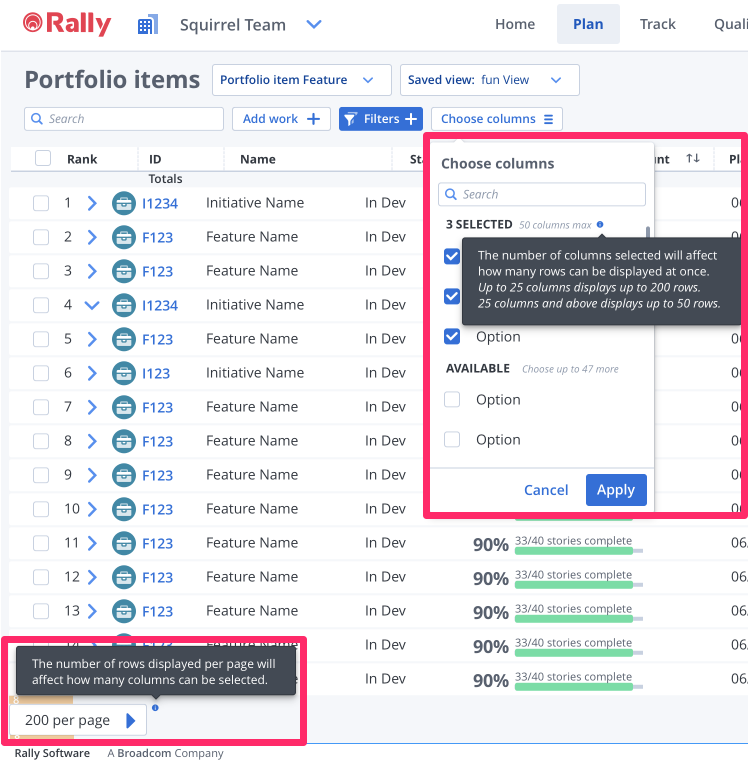
Task: Check the second available Option checkbox
Action: (452, 440)
